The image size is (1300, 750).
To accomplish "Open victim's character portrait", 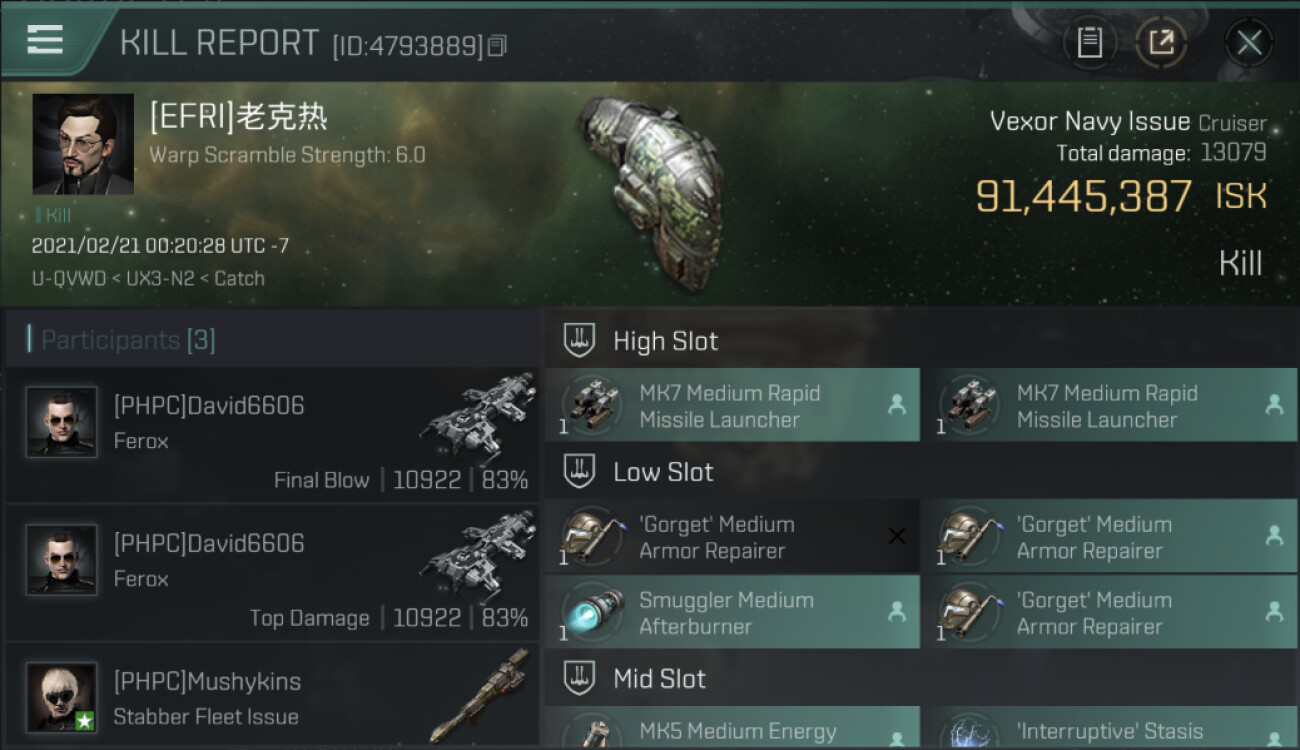I will click(x=83, y=144).
